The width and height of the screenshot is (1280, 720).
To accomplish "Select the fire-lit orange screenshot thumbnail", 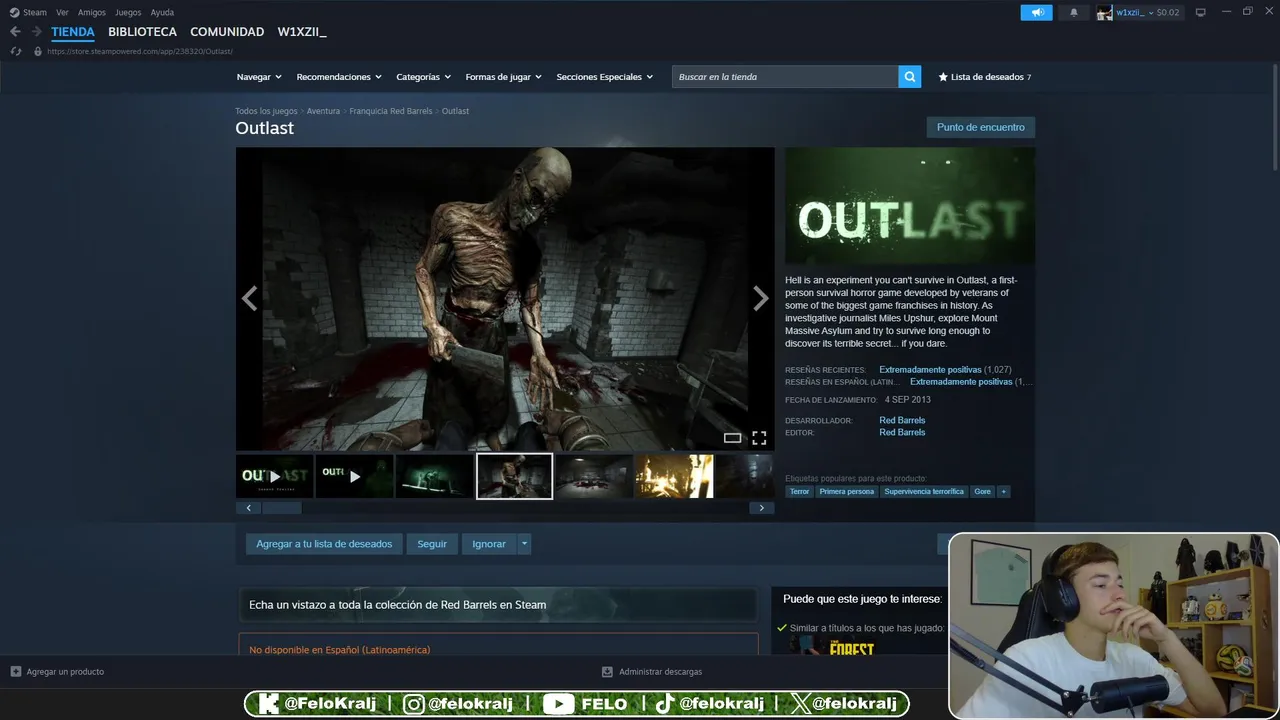I will (674, 476).
